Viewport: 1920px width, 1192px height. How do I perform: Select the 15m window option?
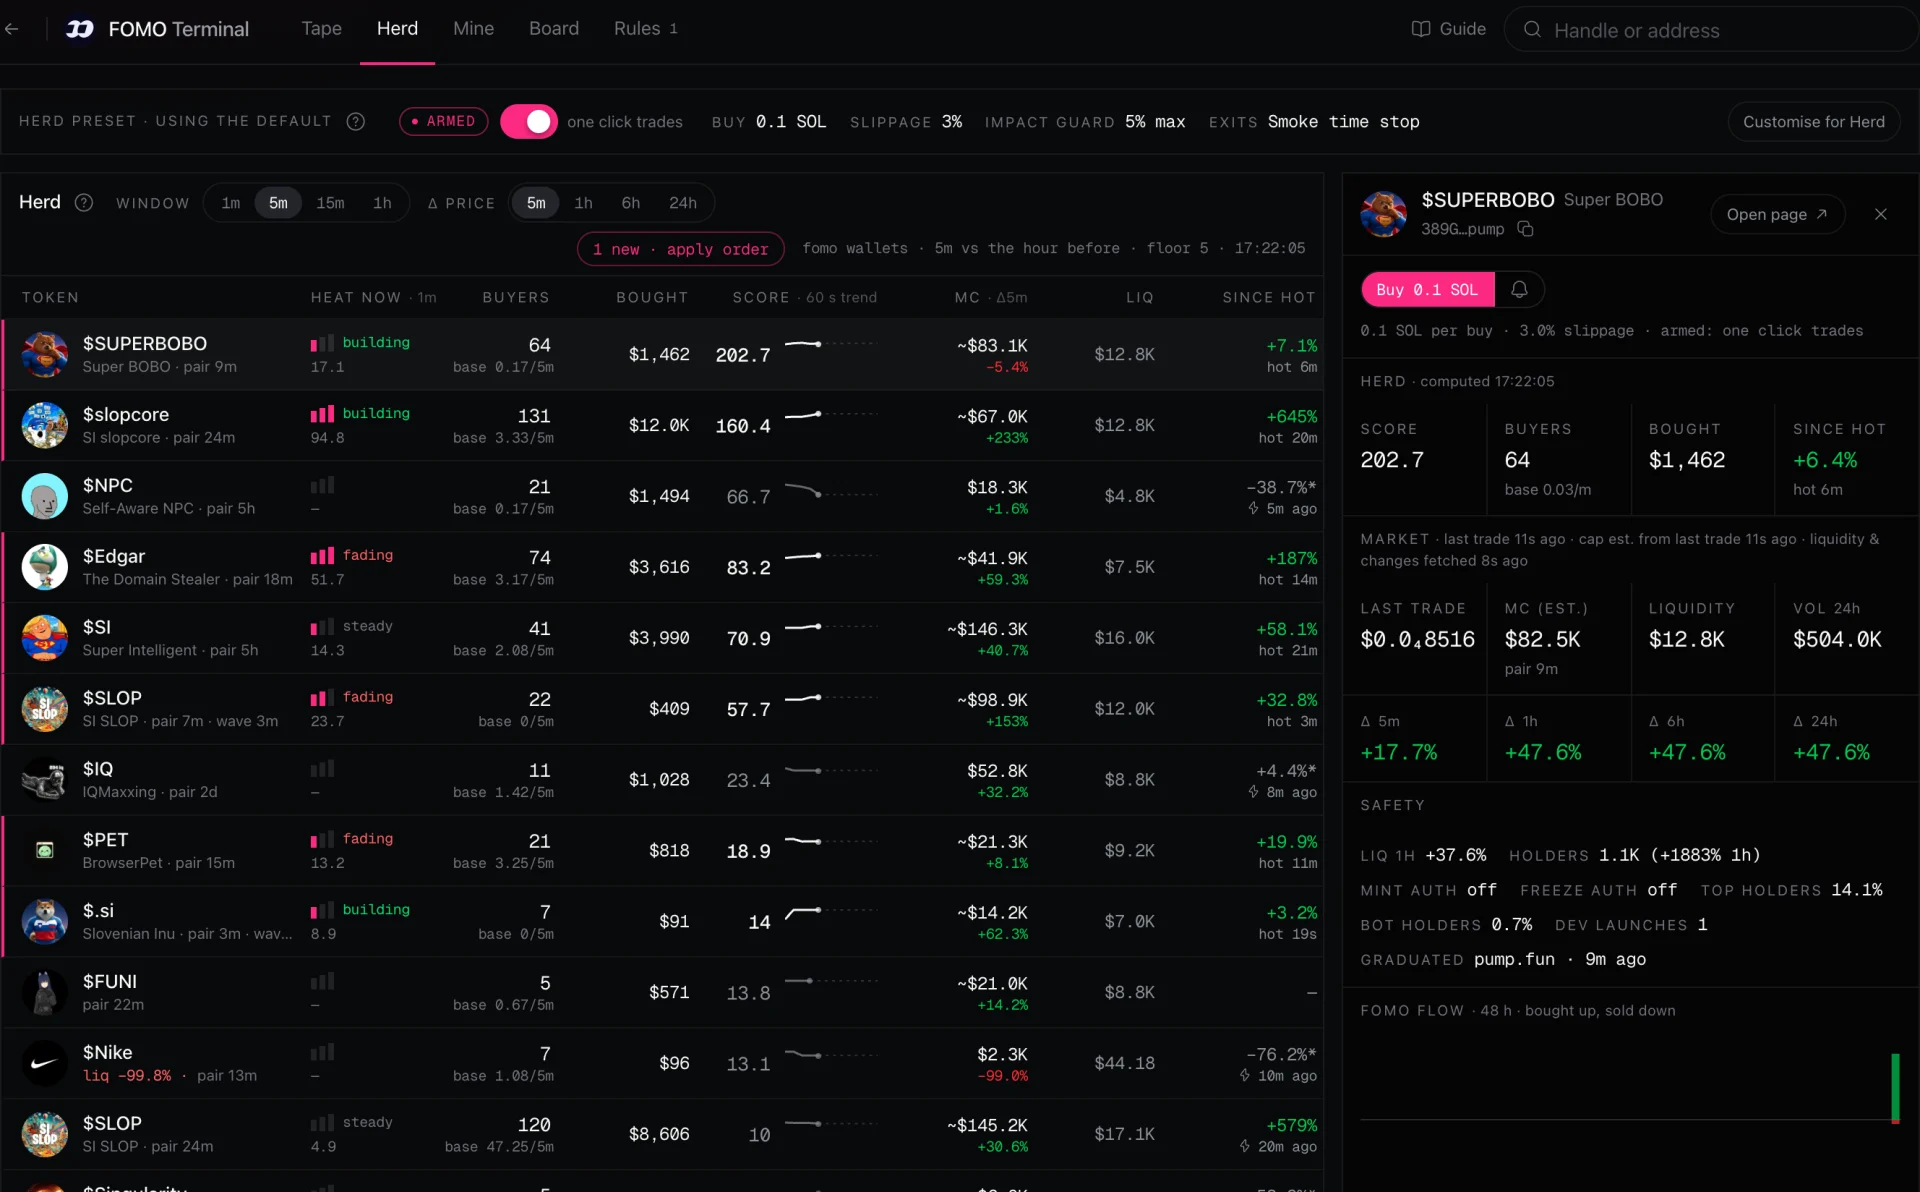330,203
